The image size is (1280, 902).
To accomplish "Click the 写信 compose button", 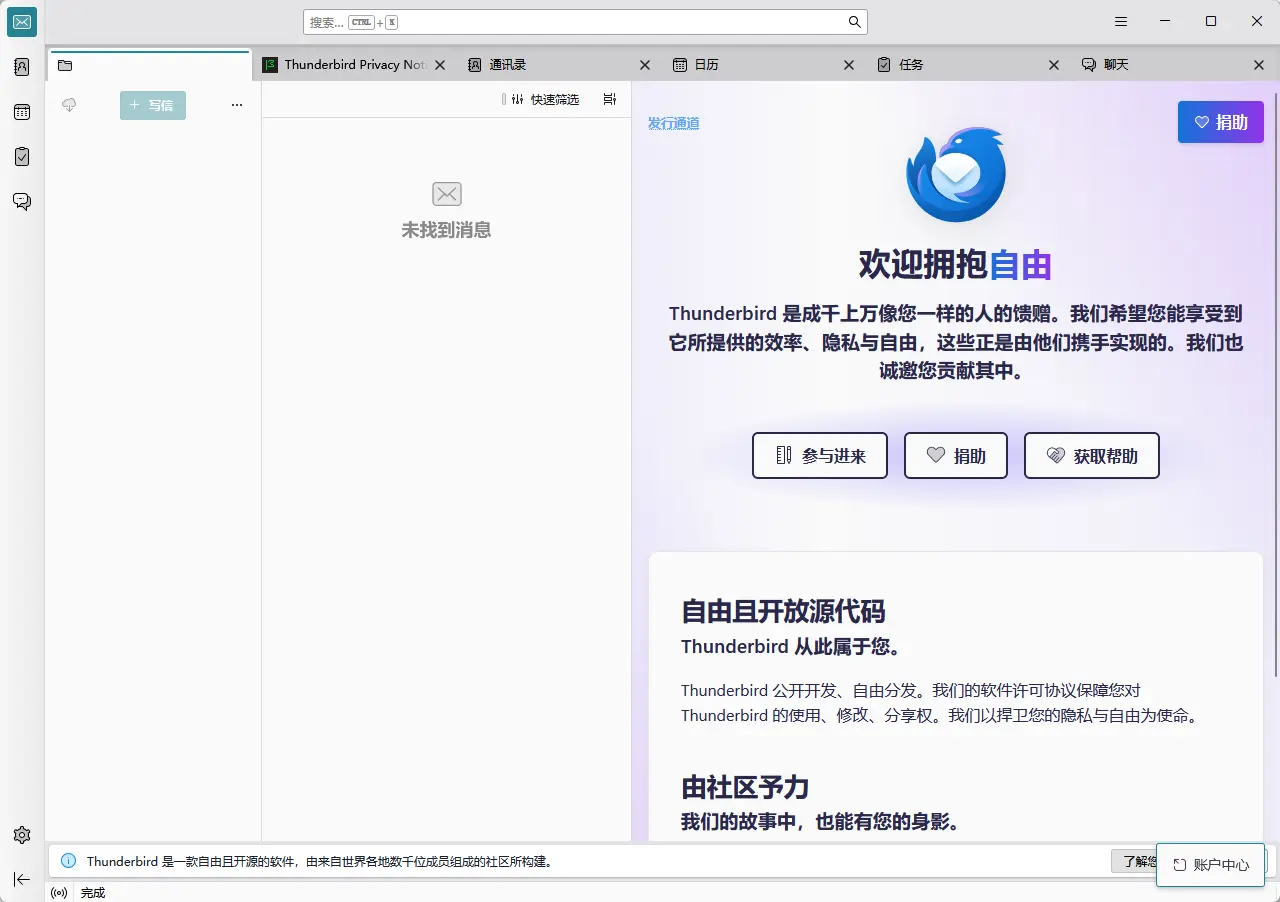I will pyautogui.click(x=153, y=105).
